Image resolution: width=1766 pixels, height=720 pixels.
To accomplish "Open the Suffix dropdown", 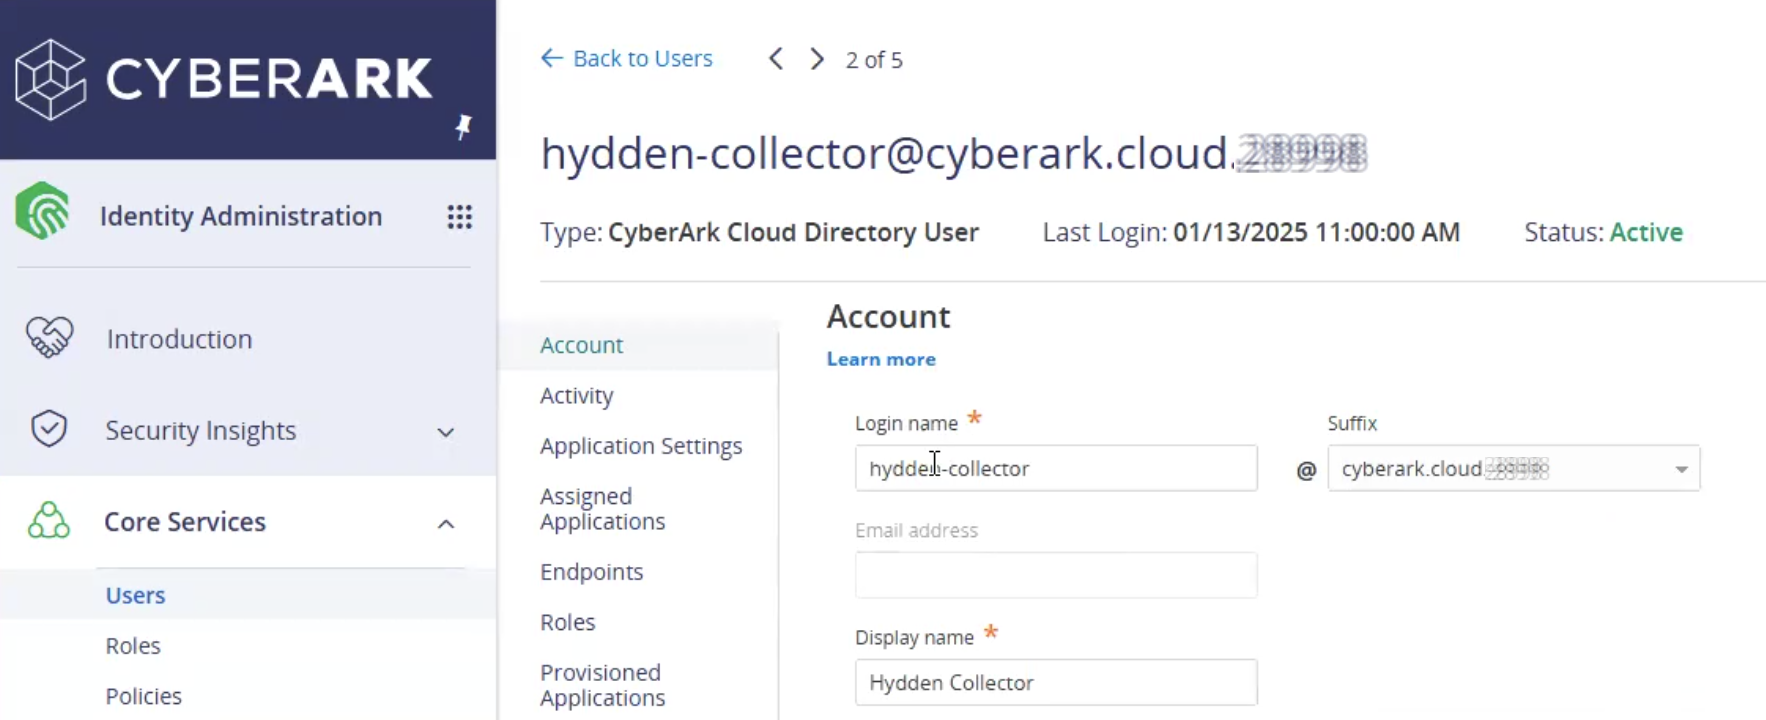I will pyautogui.click(x=1681, y=469).
